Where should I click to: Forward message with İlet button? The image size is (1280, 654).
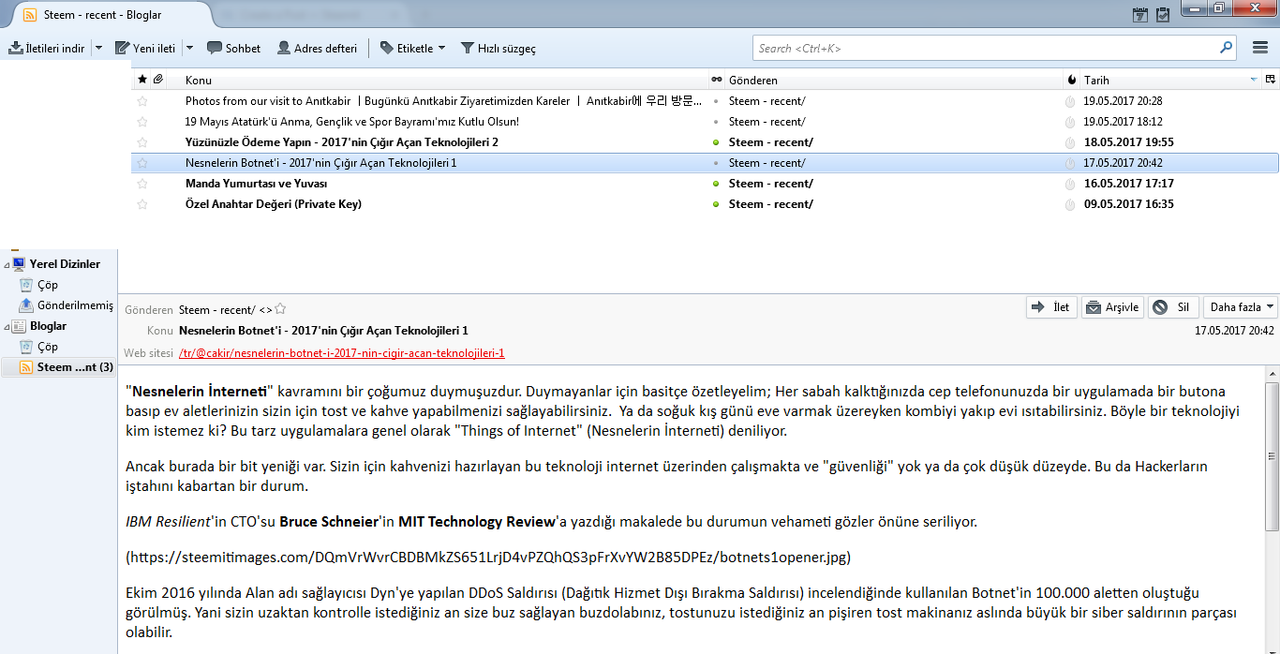pyautogui.click(x=1052, y=307)
